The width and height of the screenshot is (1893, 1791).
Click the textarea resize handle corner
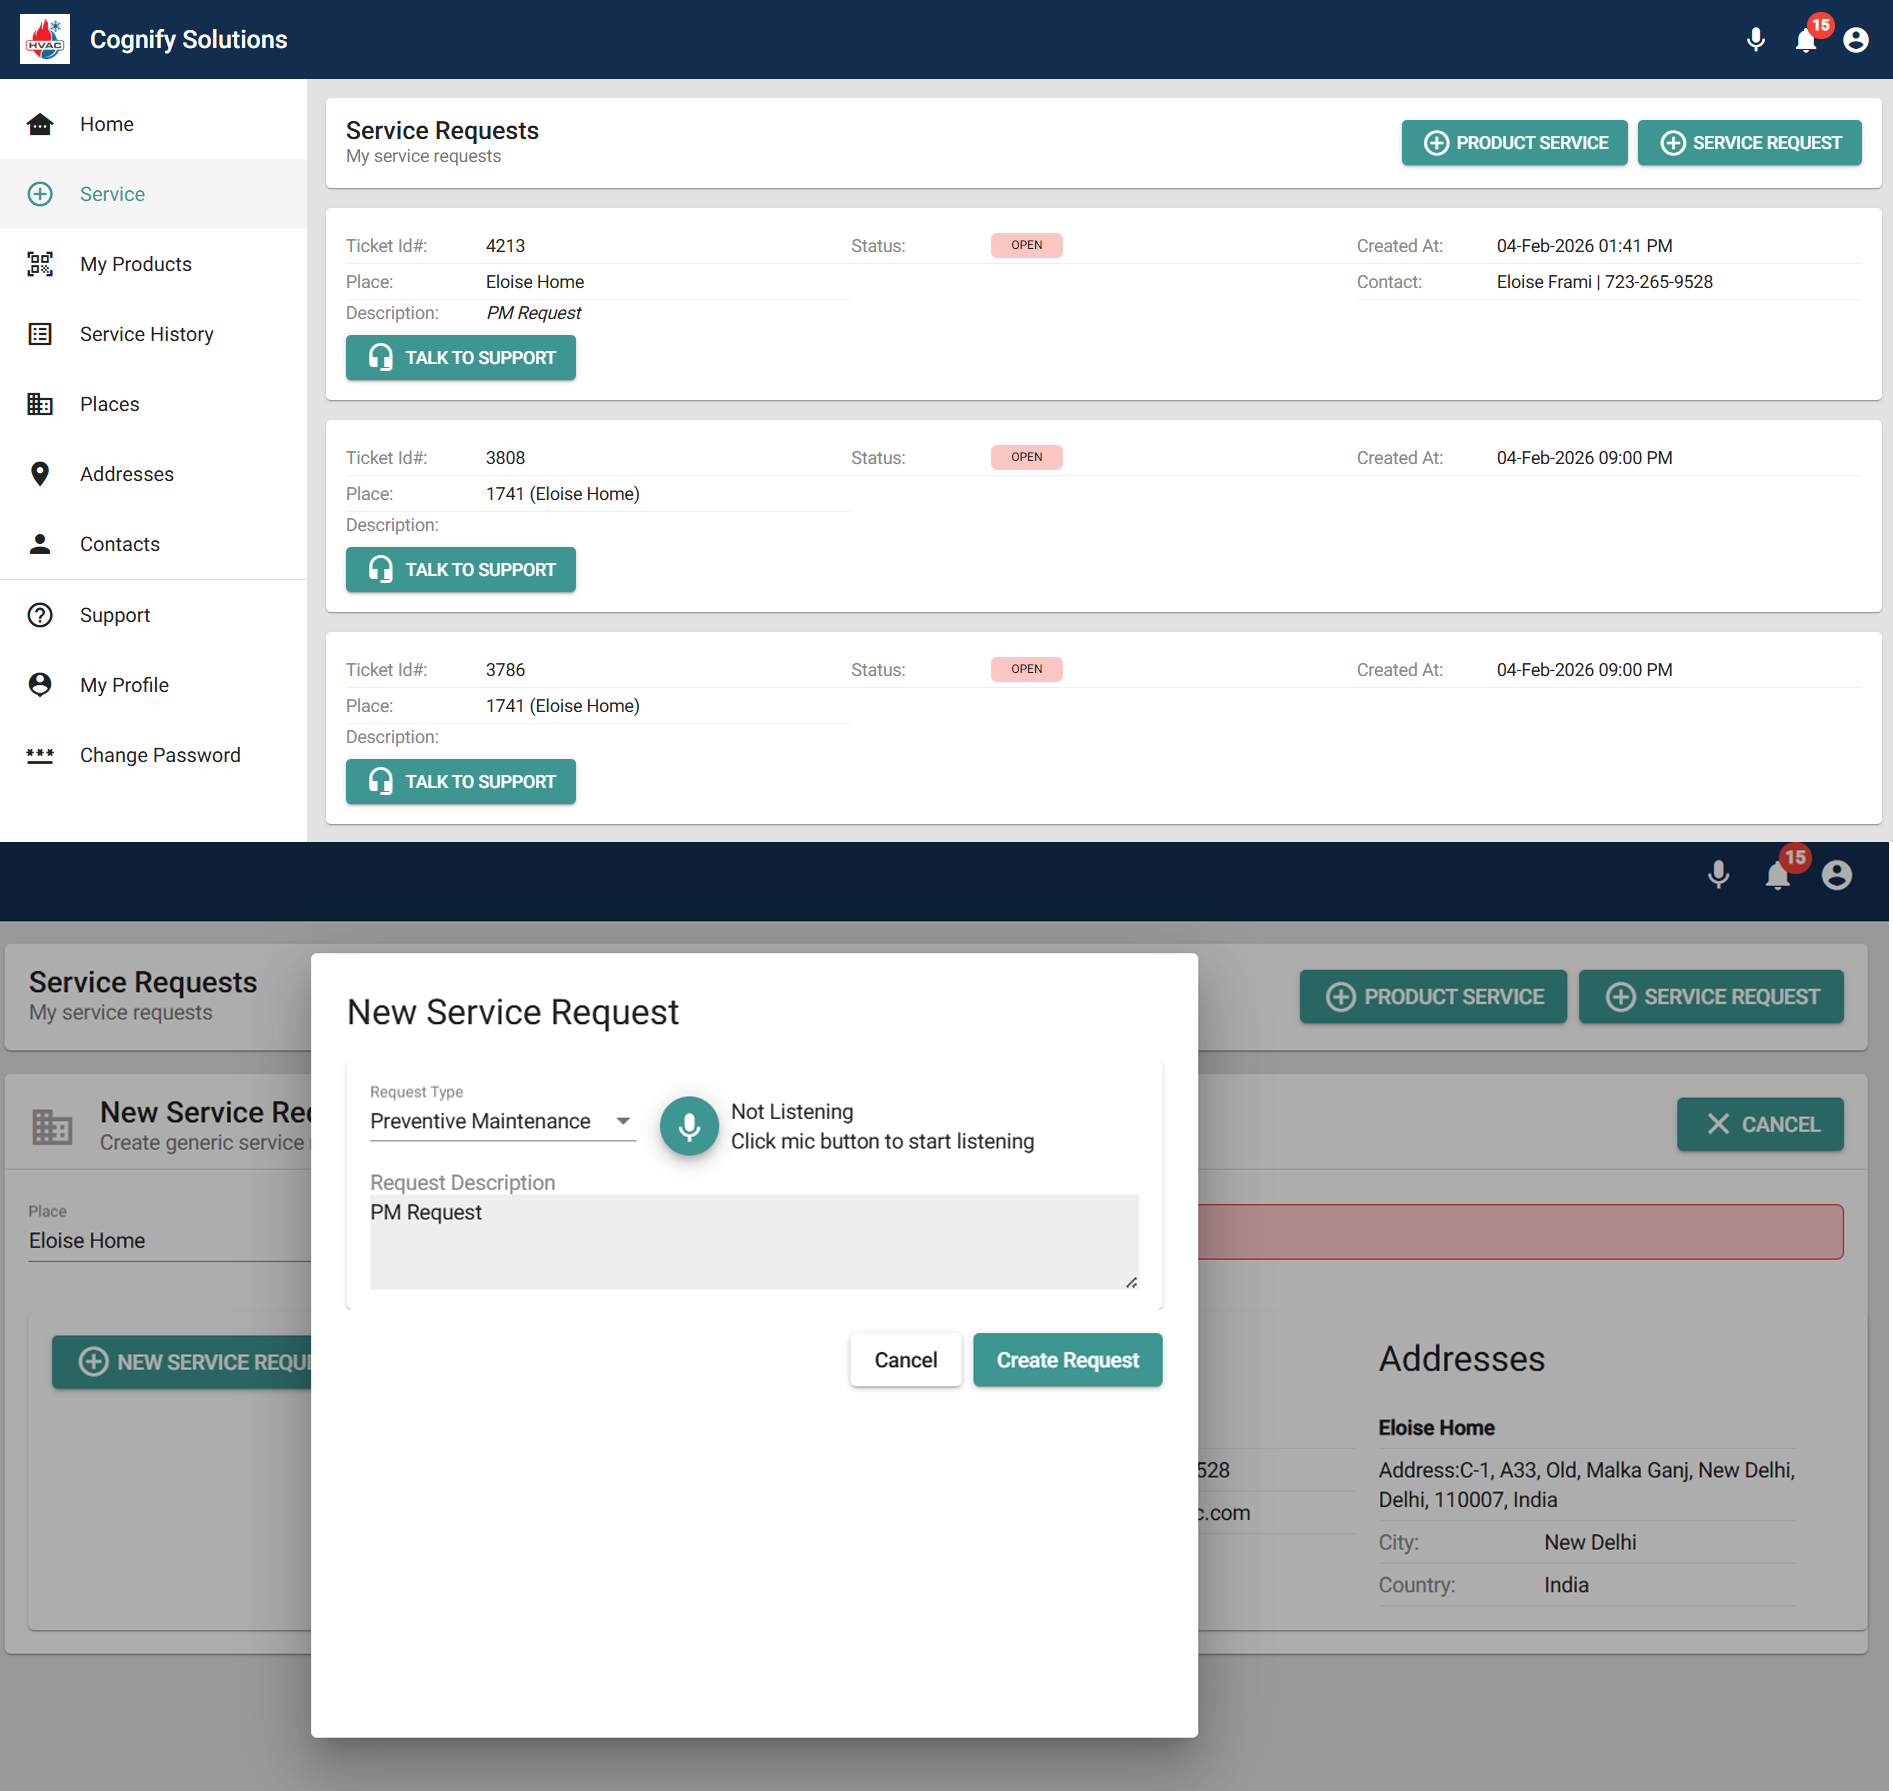[x=1131, y=1282]
